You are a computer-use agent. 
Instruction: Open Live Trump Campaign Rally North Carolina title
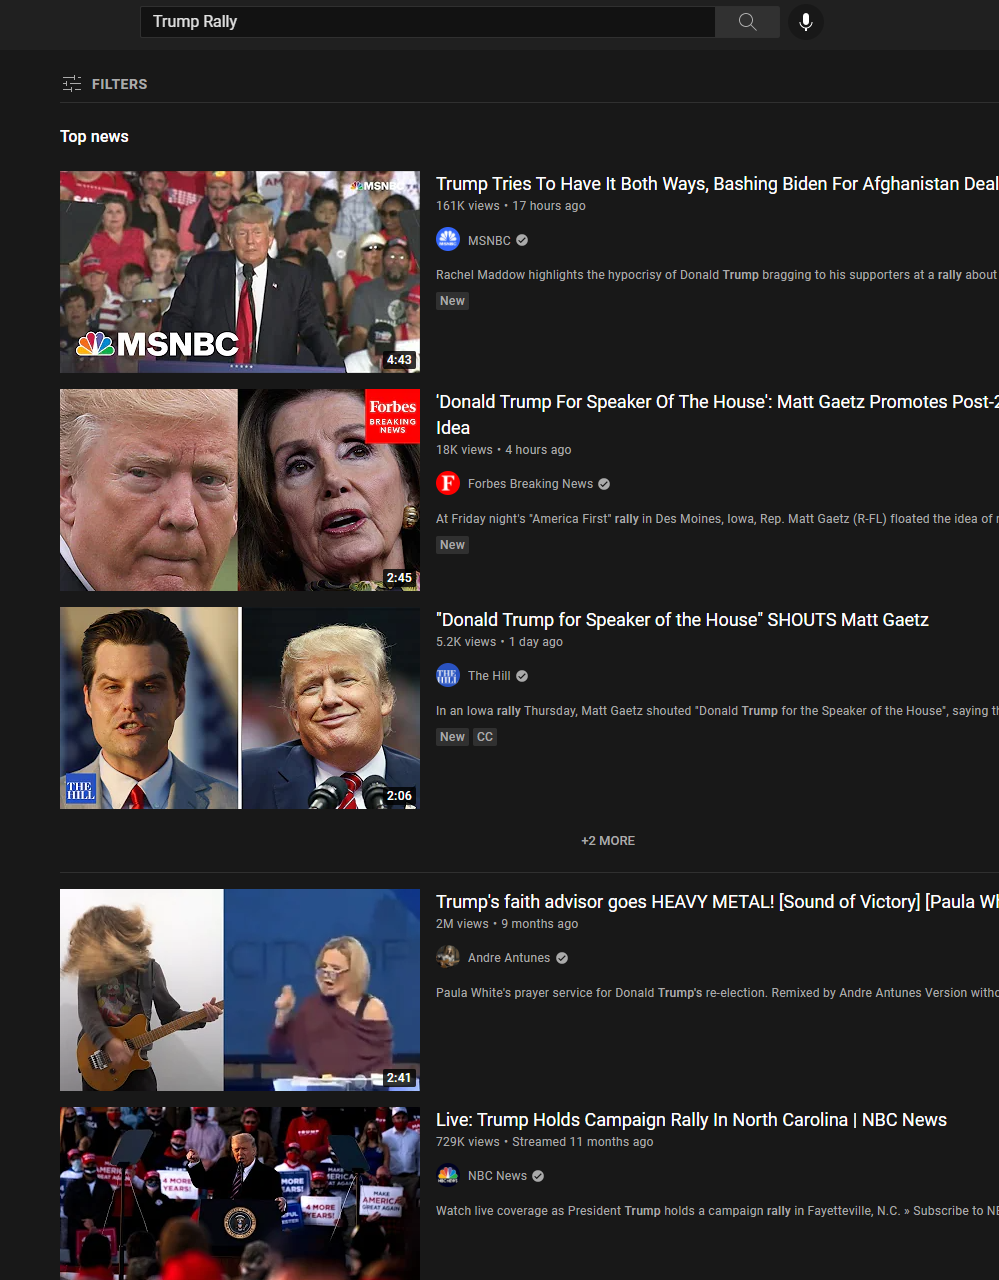(x=691, y=1120)
